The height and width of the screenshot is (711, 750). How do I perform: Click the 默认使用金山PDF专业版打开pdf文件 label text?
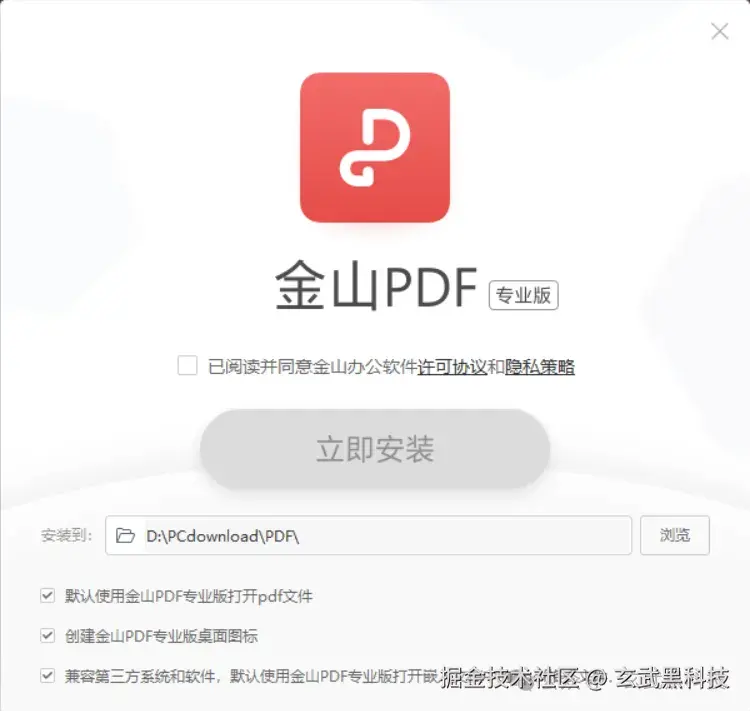tap(189, 596)
